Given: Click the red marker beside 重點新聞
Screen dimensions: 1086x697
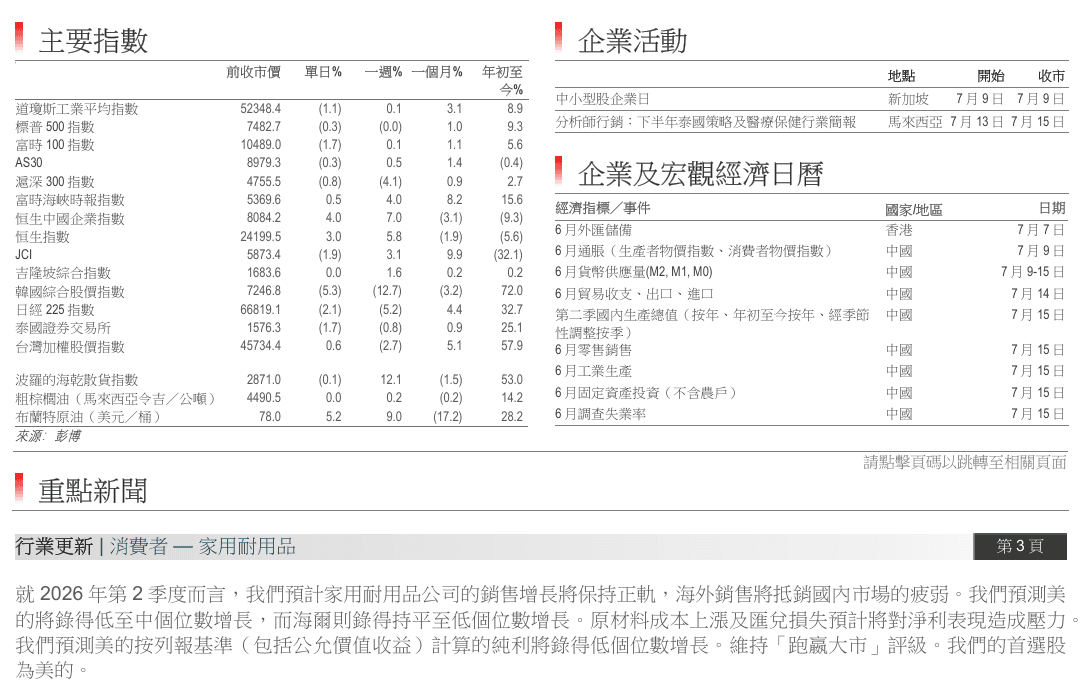Looking at the screenshot, I should [x=19, y=488].
